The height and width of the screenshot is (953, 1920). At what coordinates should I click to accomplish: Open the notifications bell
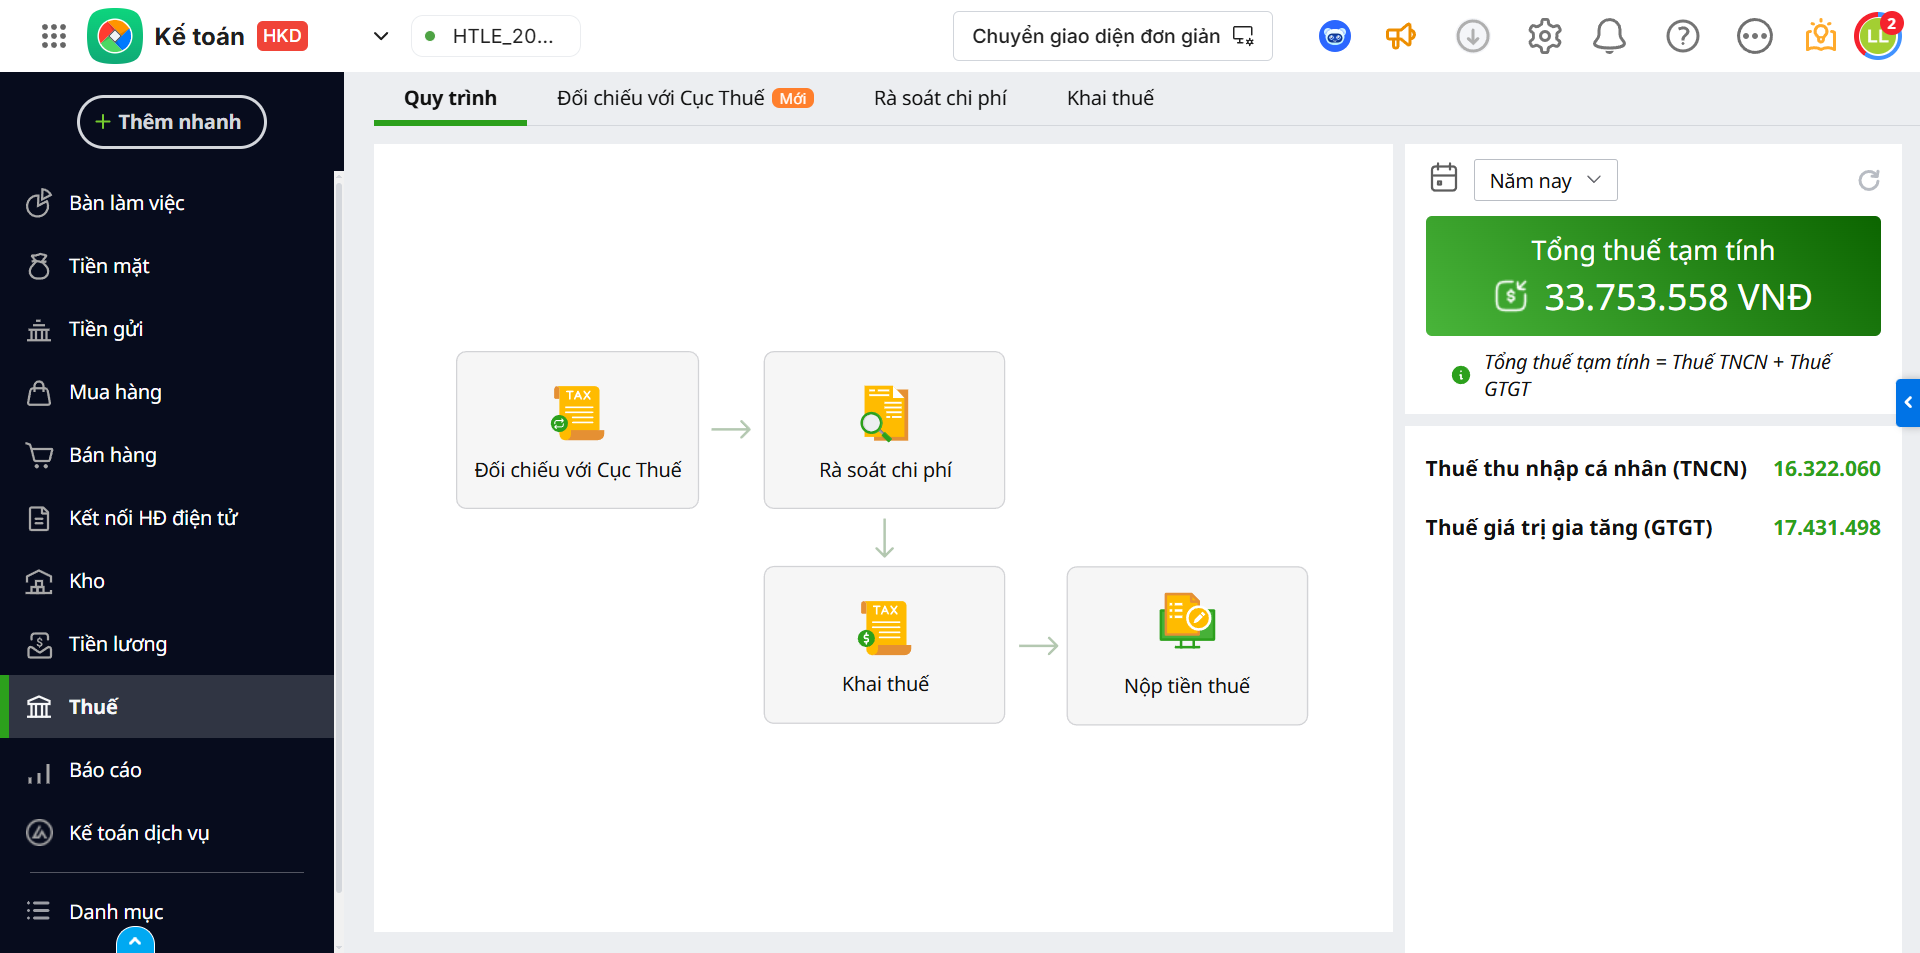[x=1609, y=37]
